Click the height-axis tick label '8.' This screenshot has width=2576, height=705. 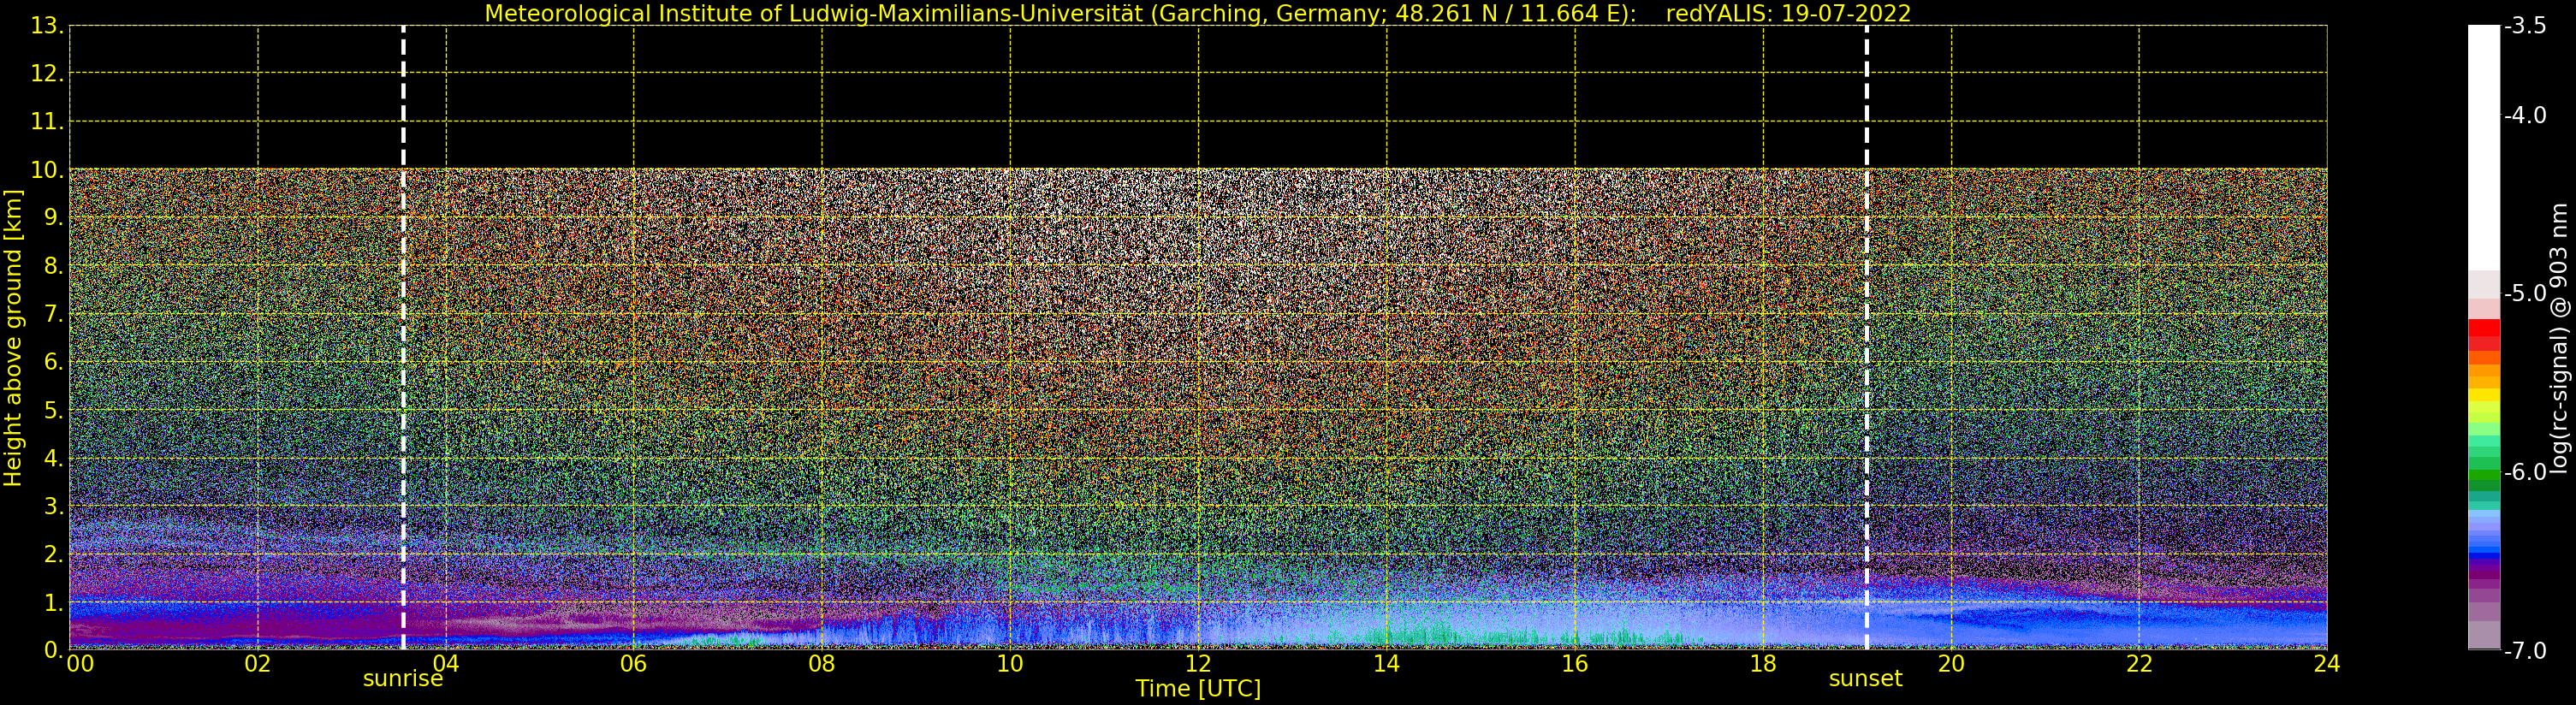(53, 266)
